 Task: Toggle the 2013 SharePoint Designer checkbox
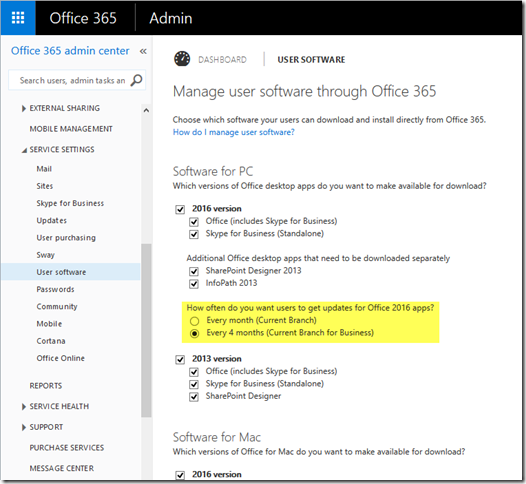coord(194,397)
